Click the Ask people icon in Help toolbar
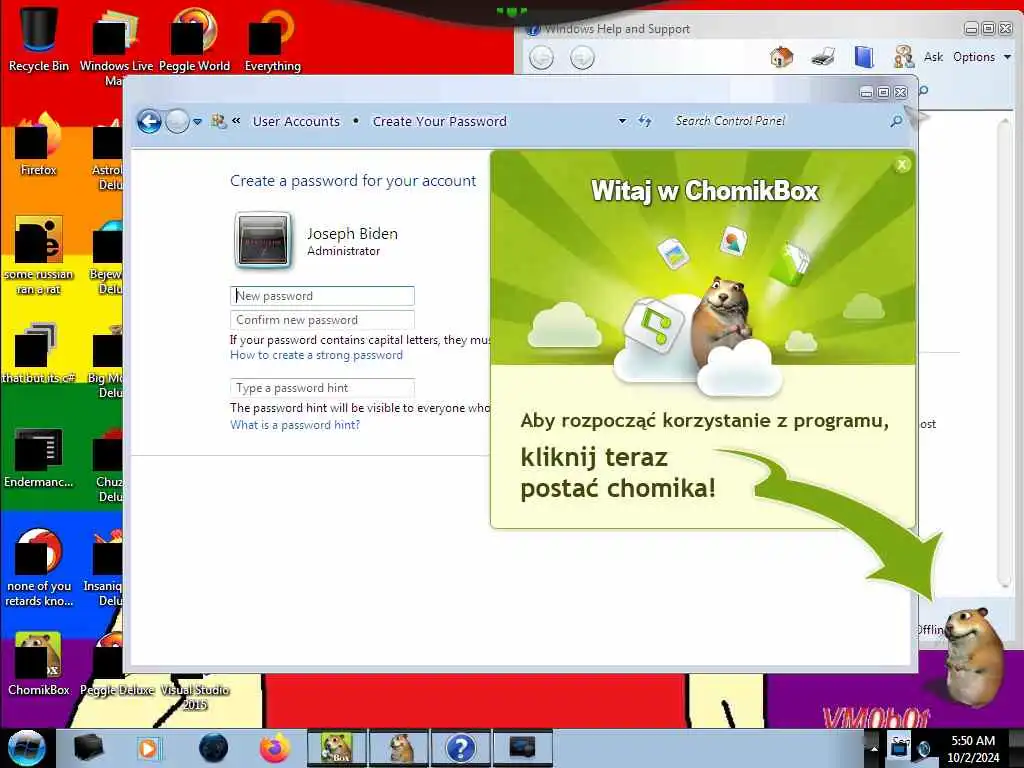 tap(904, 57)
